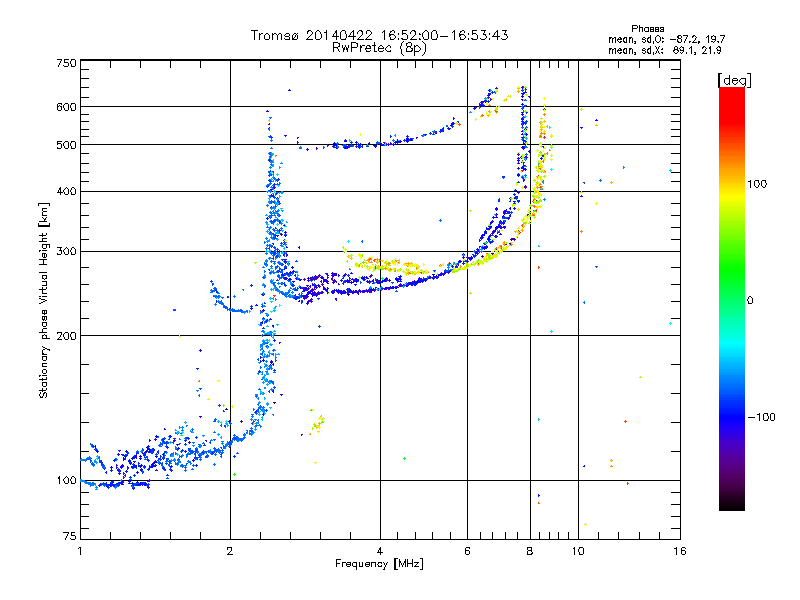Screen dimensions: 800x600
Task: Click the plot title 'Tromsø 20140422 16:52:00-16:53:43'
Action: (379, 35)
